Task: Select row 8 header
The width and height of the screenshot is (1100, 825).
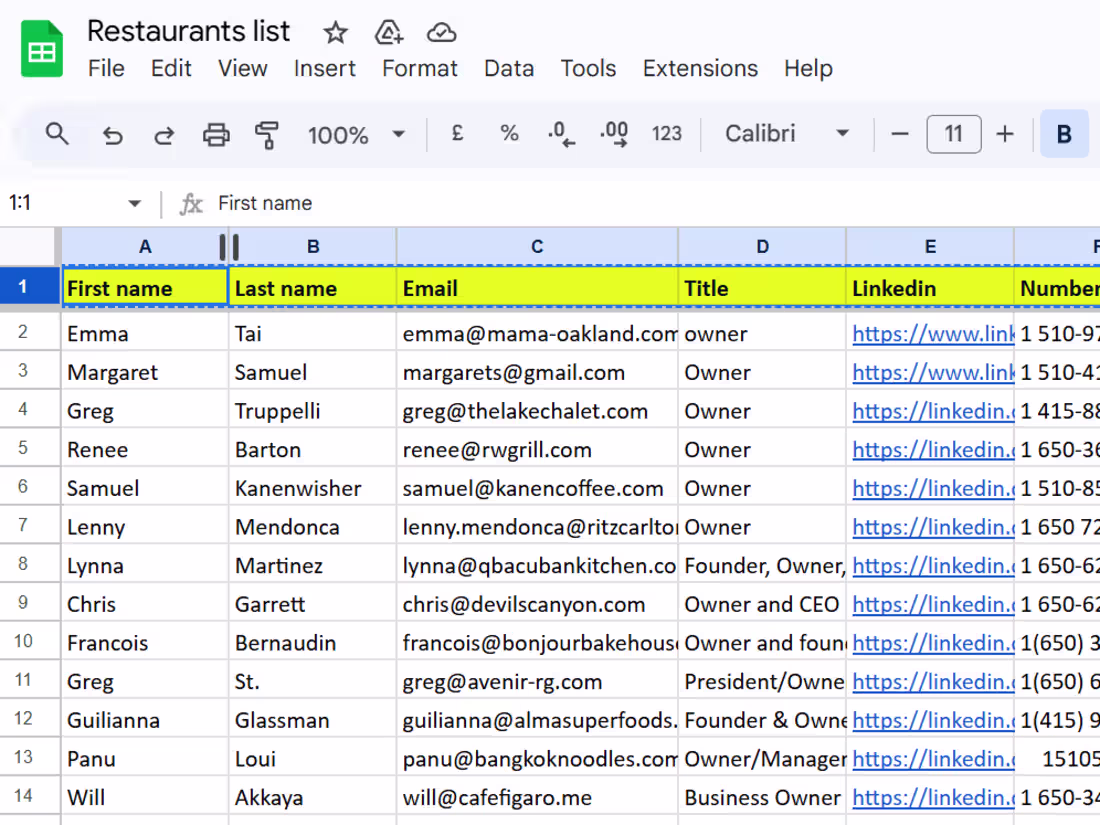Action: click(29, 563)
